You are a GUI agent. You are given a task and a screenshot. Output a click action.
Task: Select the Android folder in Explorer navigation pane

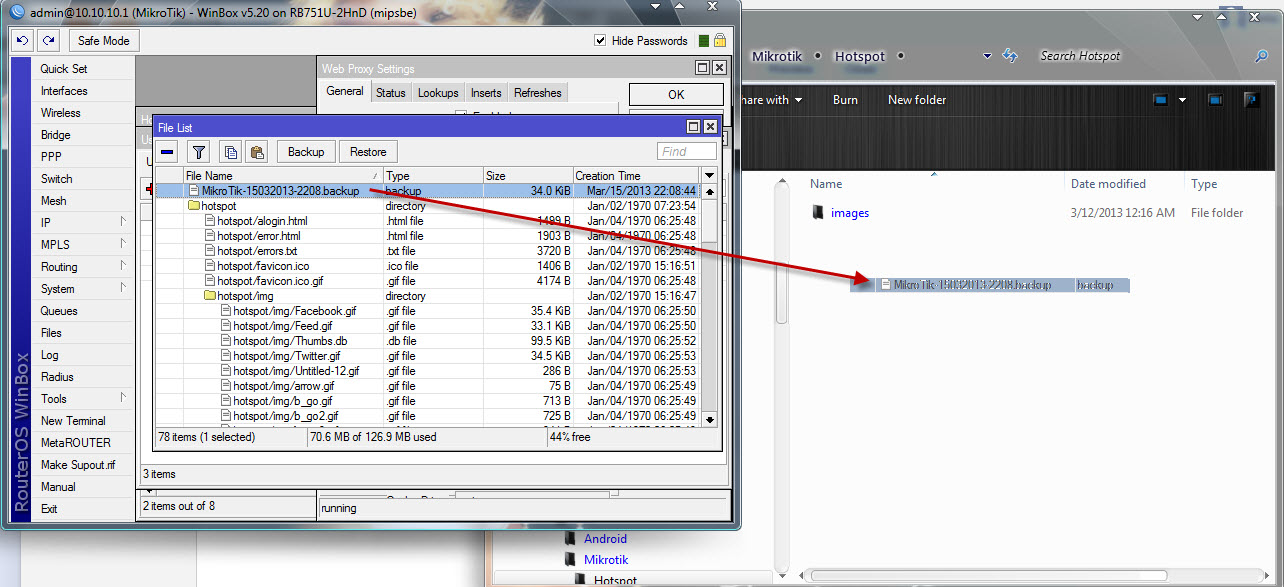coord(605,539)
